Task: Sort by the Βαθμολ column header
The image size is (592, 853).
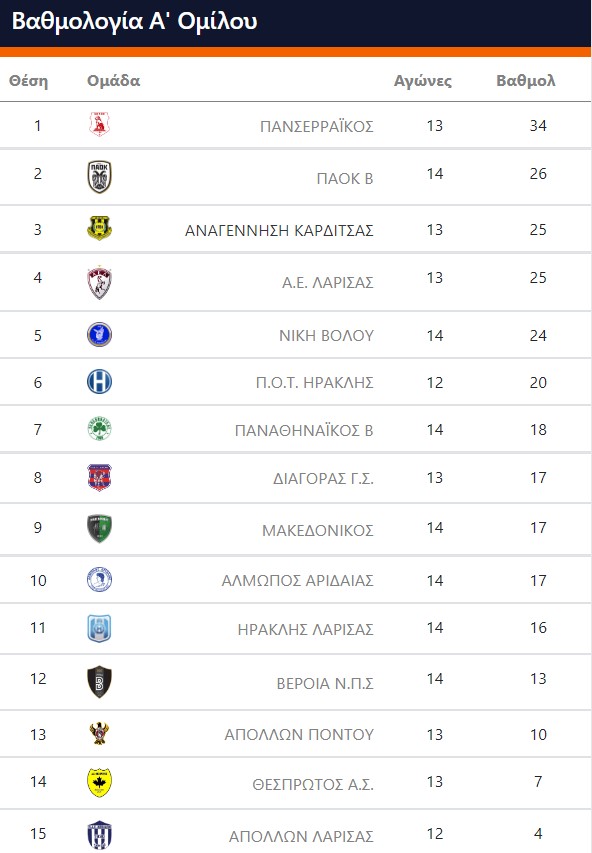Action: click(526, 81)
